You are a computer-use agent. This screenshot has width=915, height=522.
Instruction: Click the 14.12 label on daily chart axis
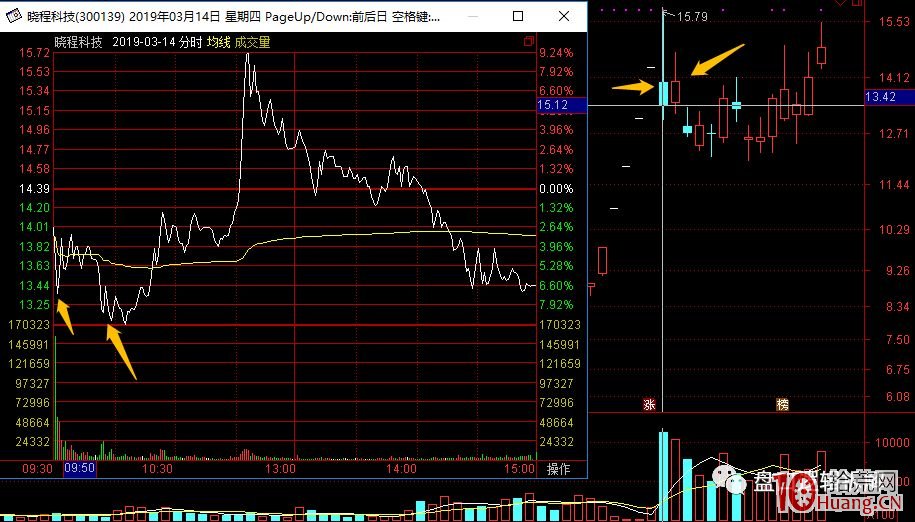pos(894,78)
